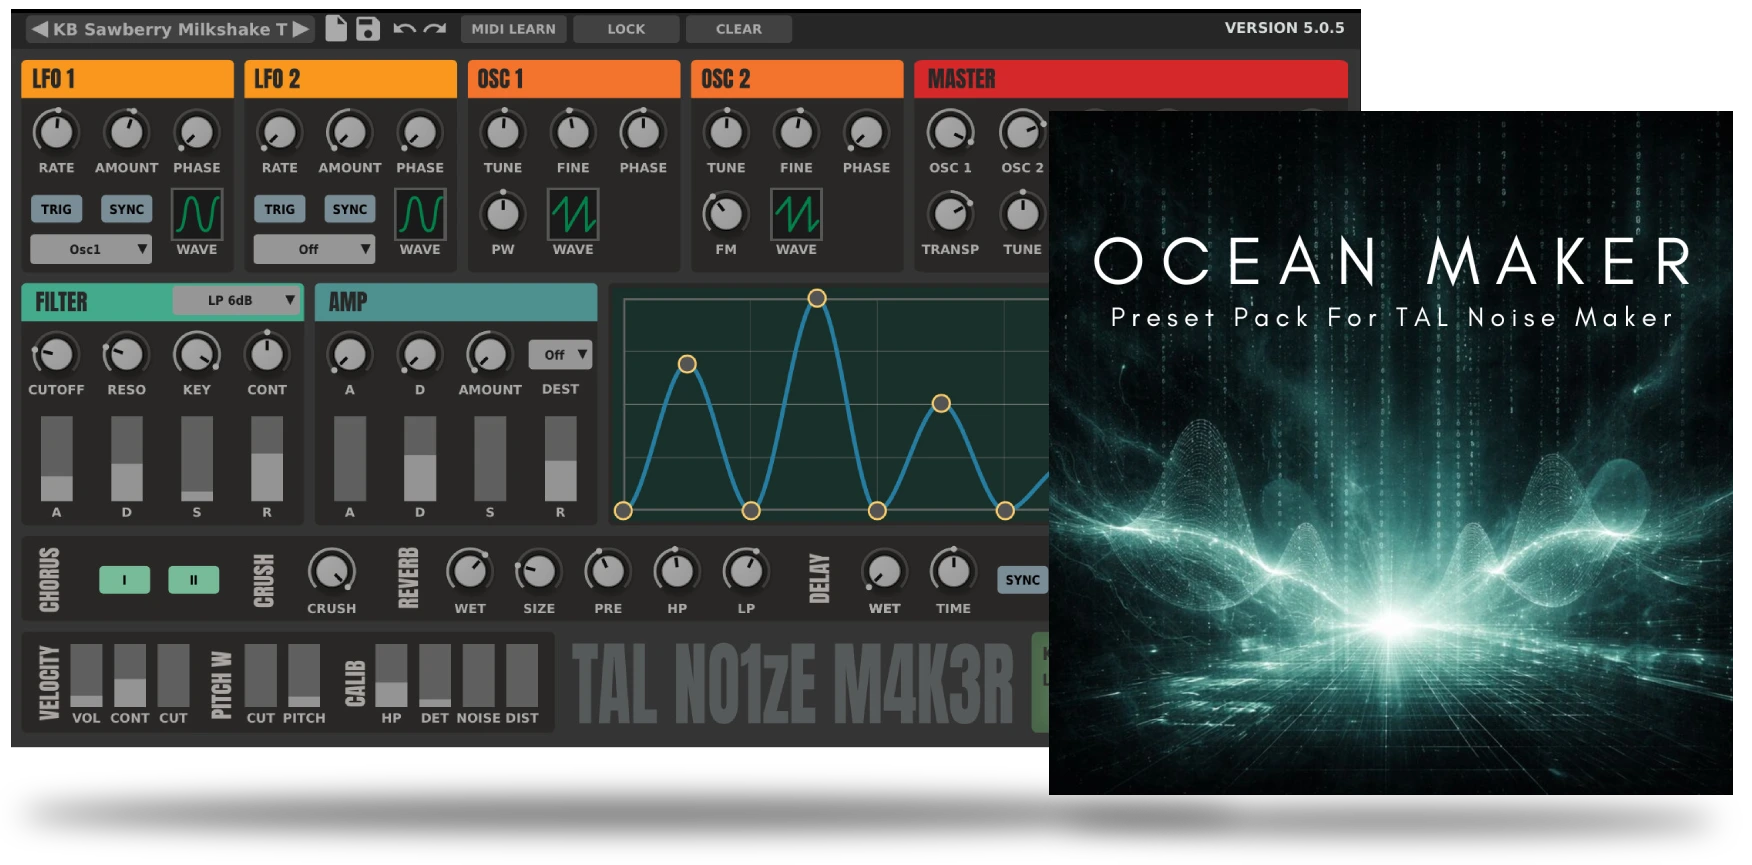Image resolution: width=1752 pixels, height=865 pixels.
Task: Click the Reverb PRE knob
Action: coord(608,571)
